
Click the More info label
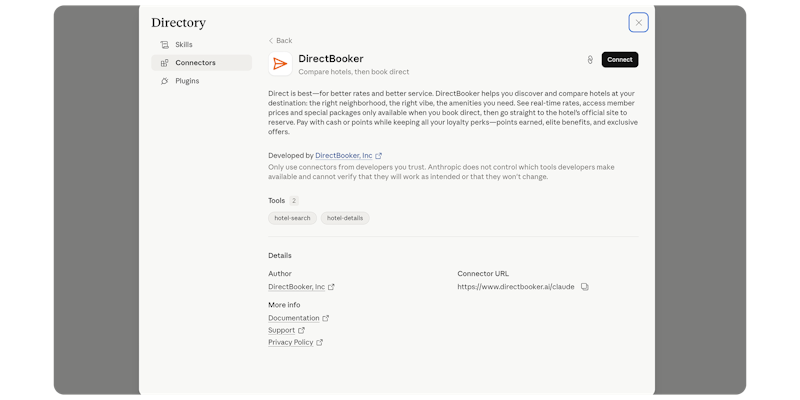pos(284,305)
